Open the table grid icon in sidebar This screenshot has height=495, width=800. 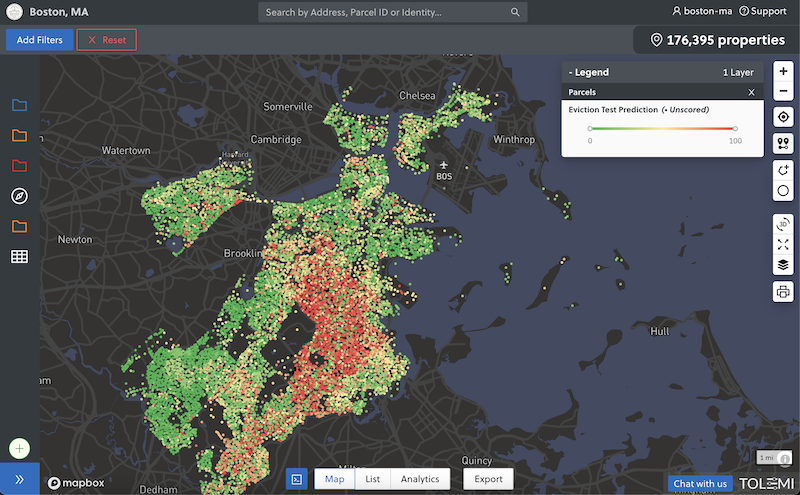[x=19, y=256]
